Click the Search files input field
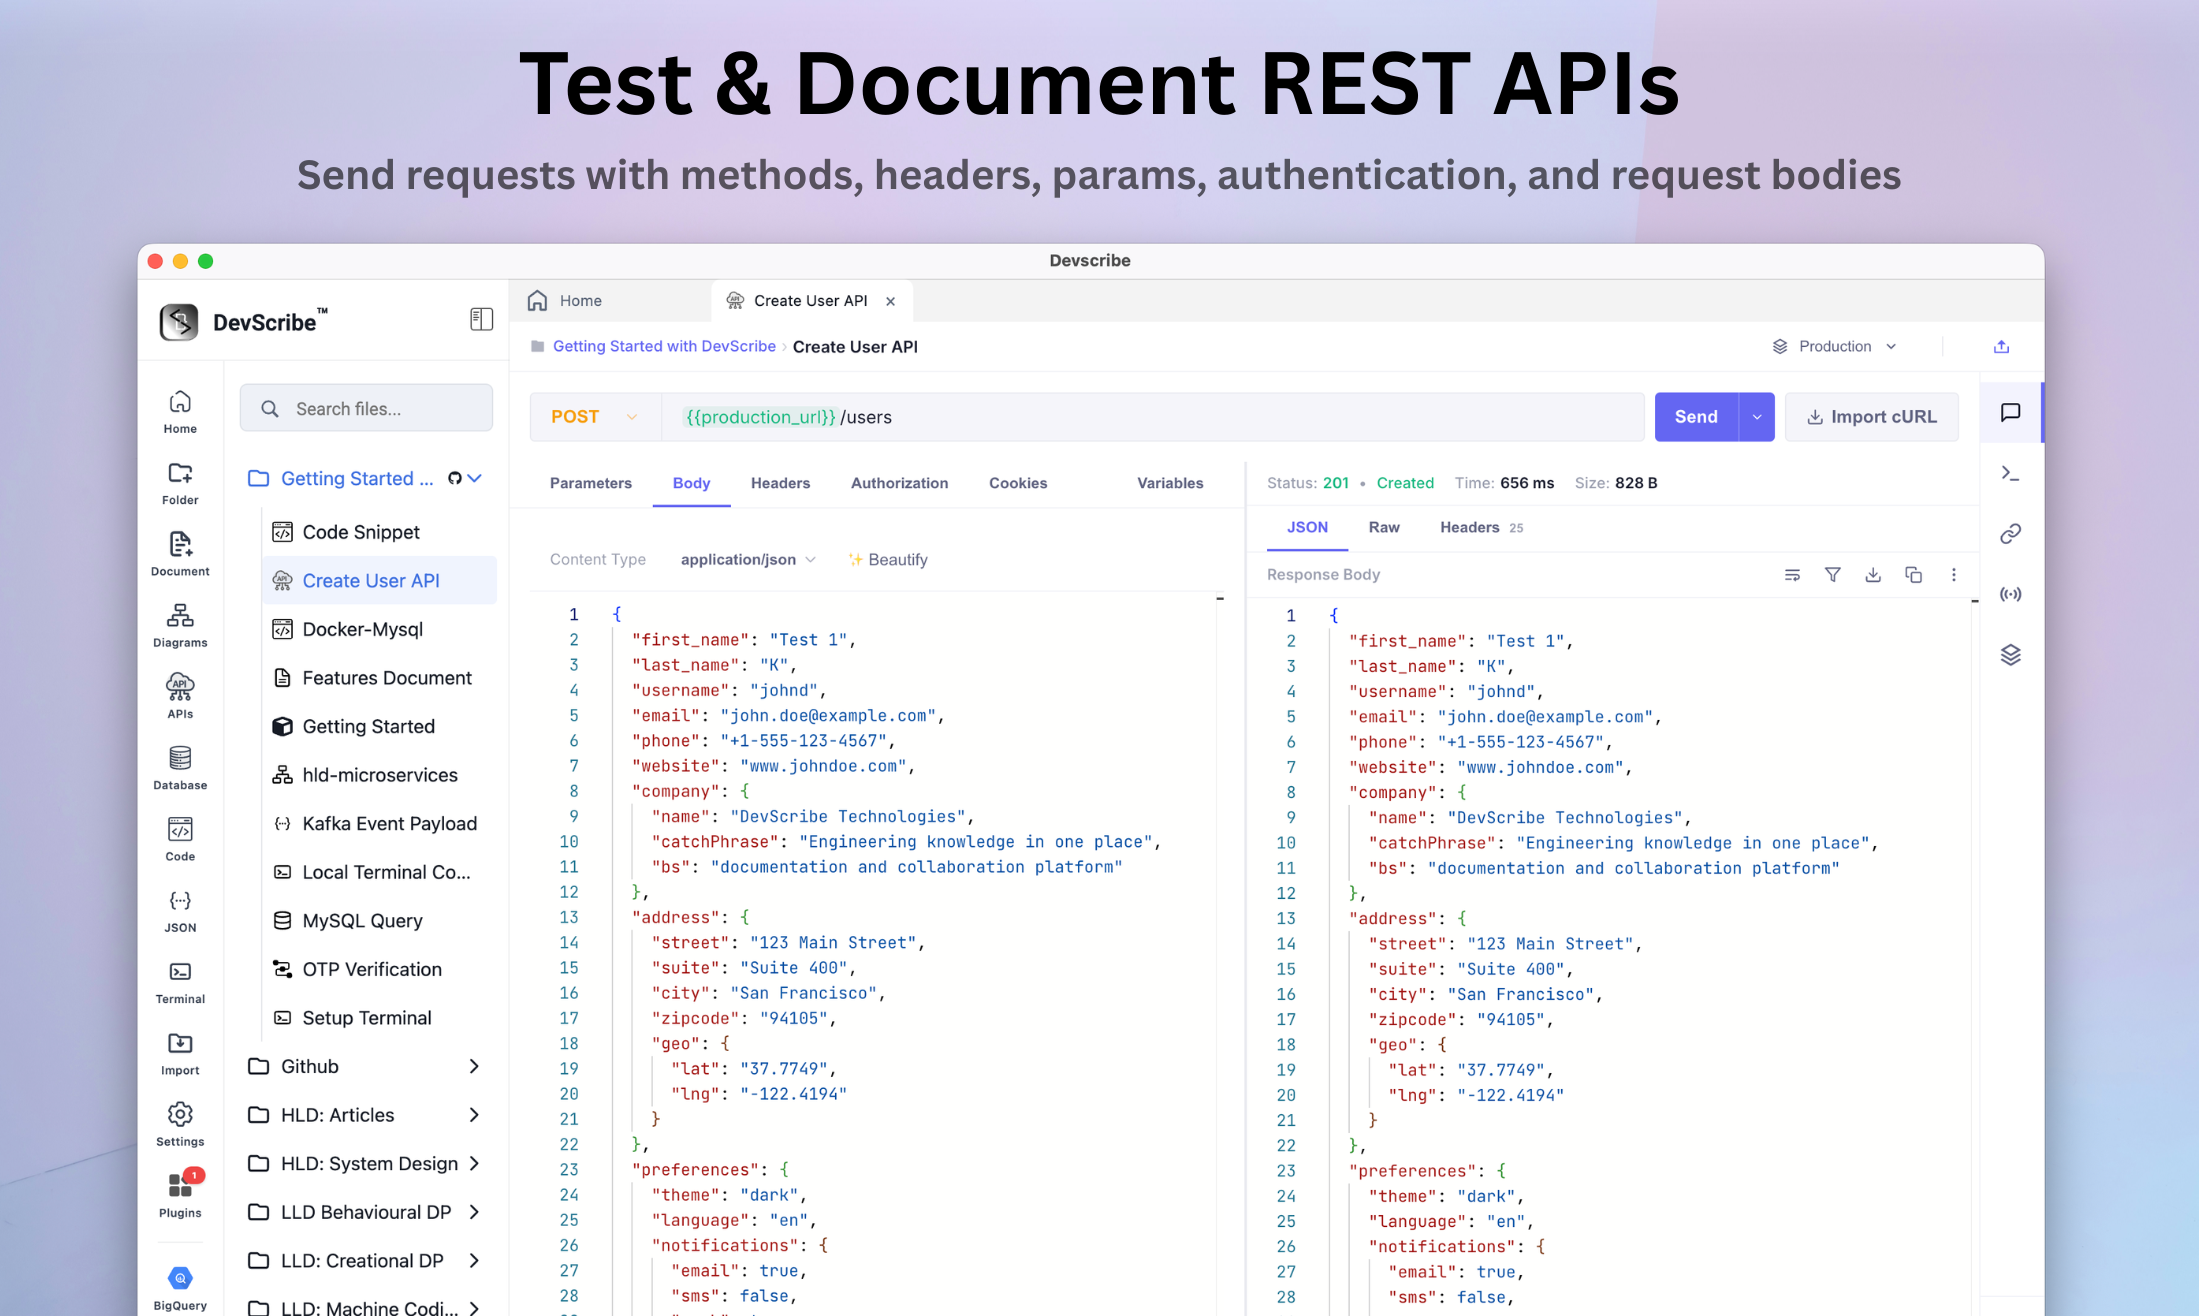2199x1316 pixels. (x=366, y=409)
